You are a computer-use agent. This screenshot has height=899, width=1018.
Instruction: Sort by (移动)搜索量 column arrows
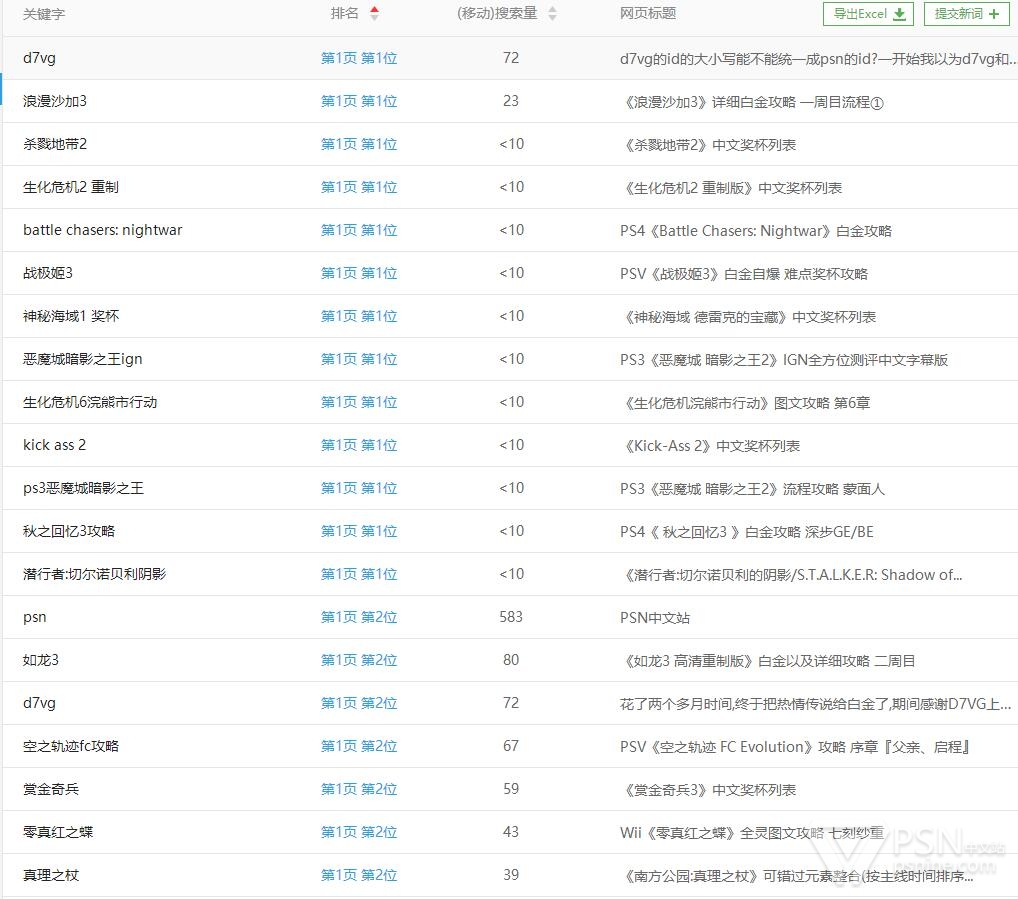552,13
